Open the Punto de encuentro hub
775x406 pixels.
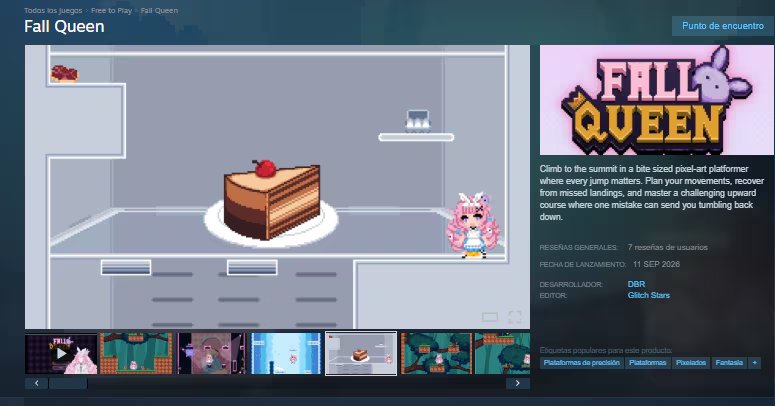coord(723,26)
